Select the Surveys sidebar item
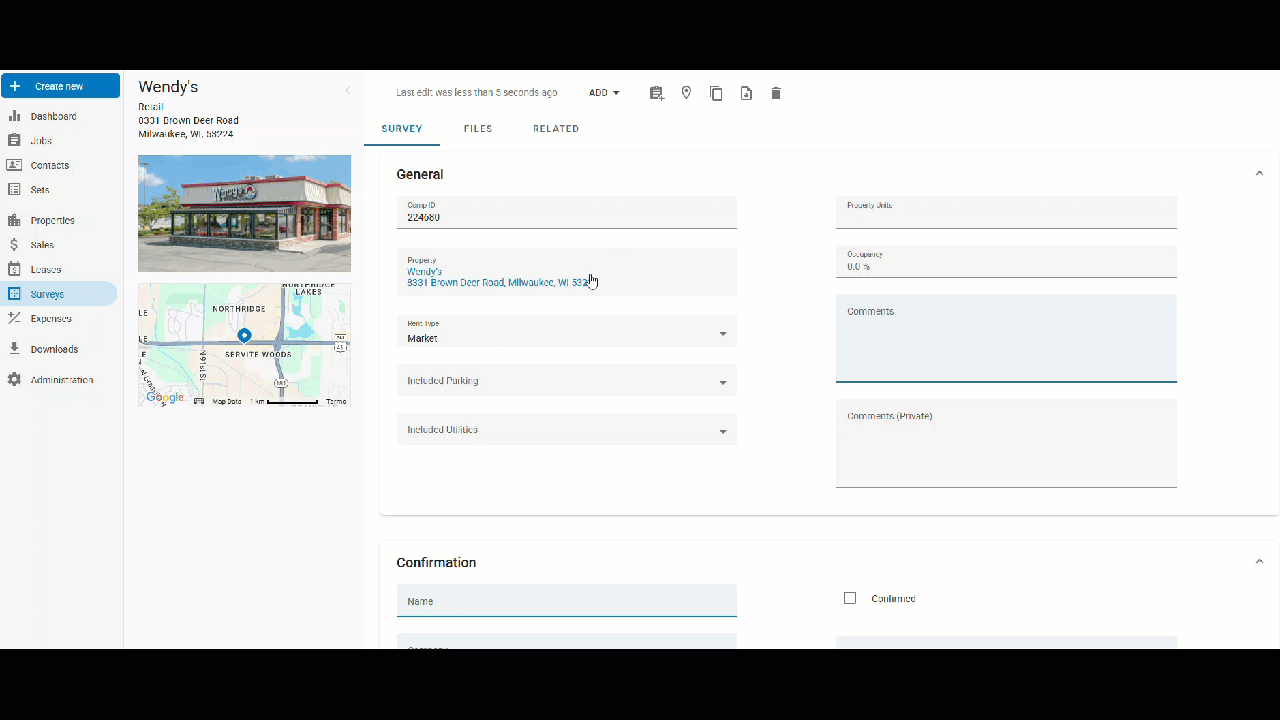1280x720 pixels. coord(59,294)
